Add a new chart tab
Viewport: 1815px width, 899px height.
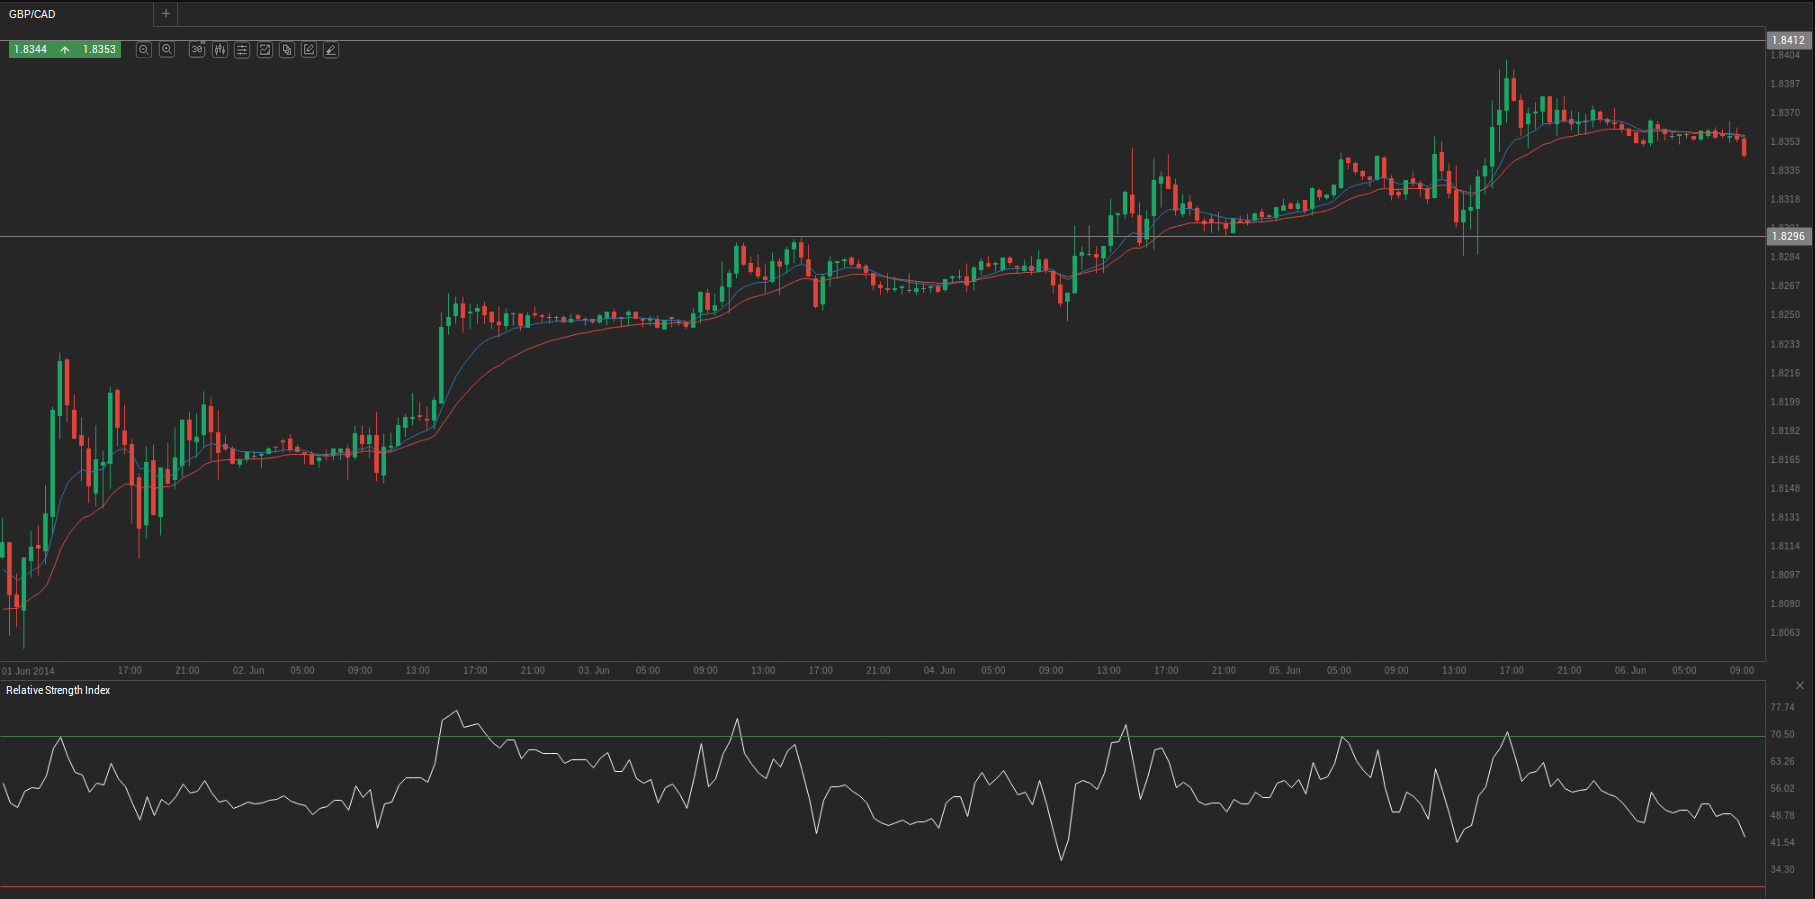pyautogui.click(x=166, y=14)
